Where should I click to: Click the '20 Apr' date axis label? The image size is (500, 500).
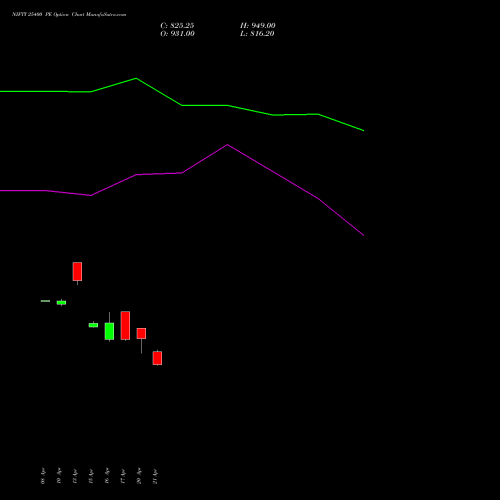pos(139,476)
